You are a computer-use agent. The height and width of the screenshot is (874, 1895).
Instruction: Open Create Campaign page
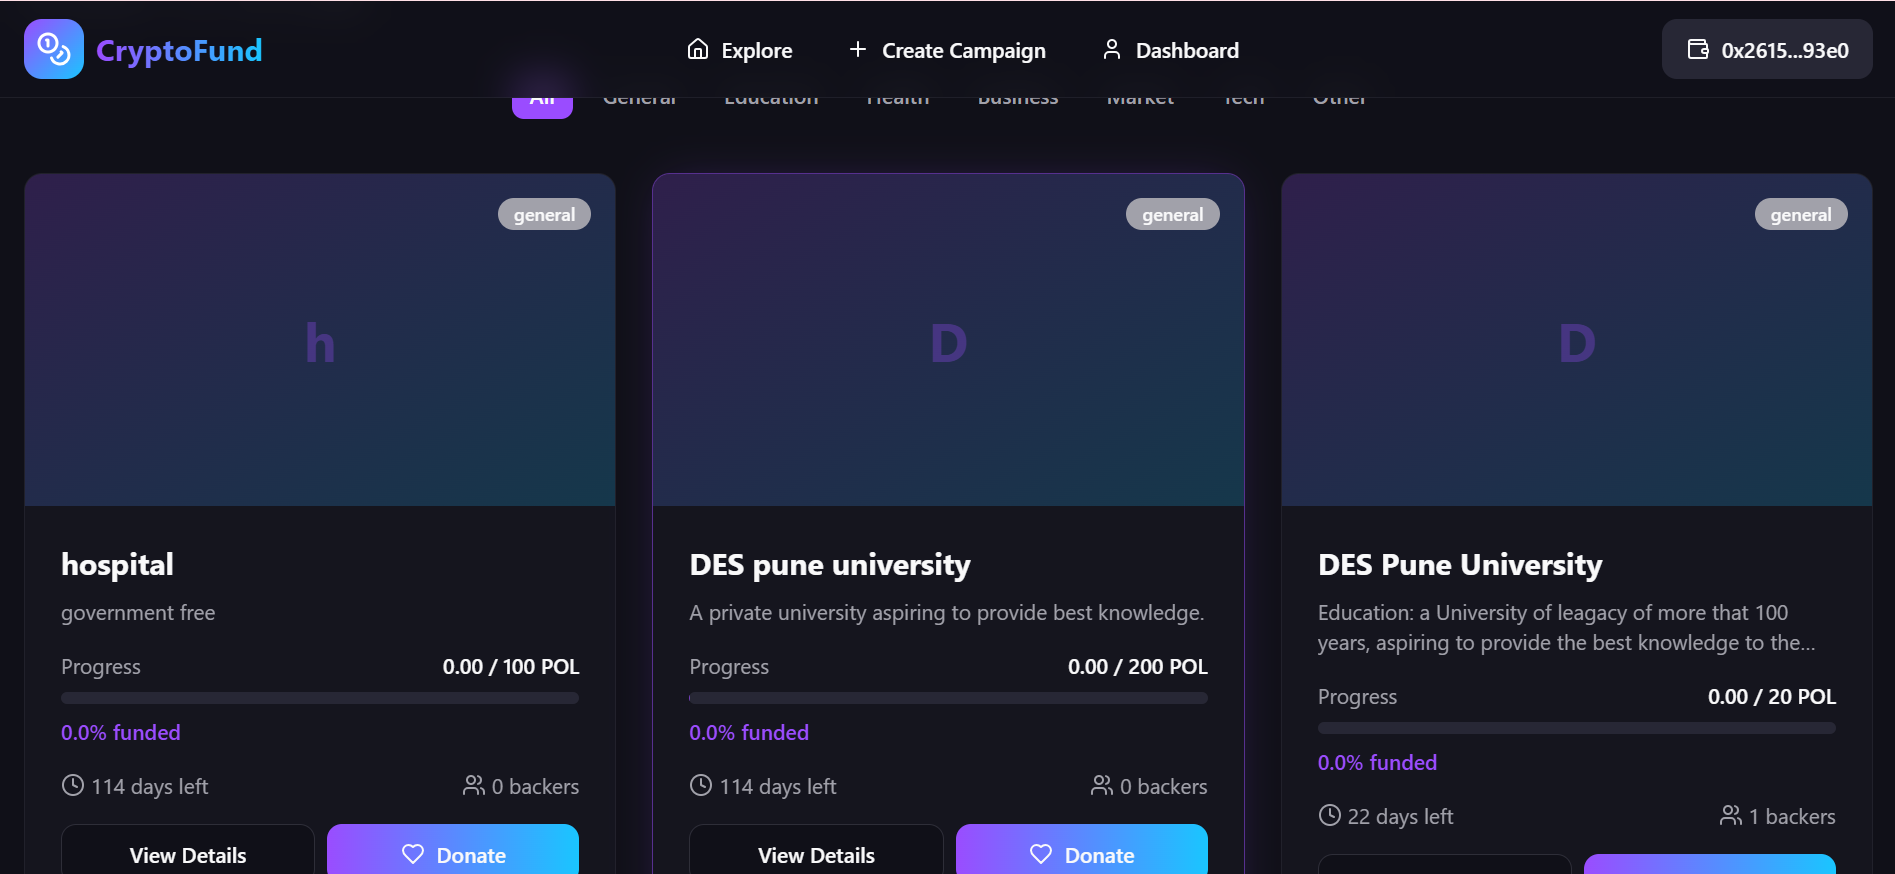[947, 49]
